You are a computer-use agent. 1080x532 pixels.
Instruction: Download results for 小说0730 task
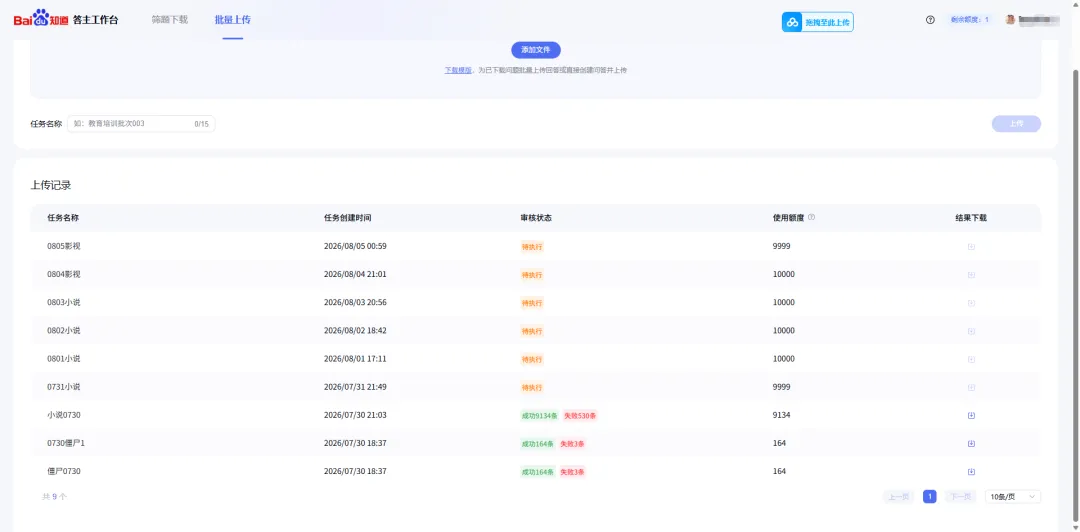[971, 416]
